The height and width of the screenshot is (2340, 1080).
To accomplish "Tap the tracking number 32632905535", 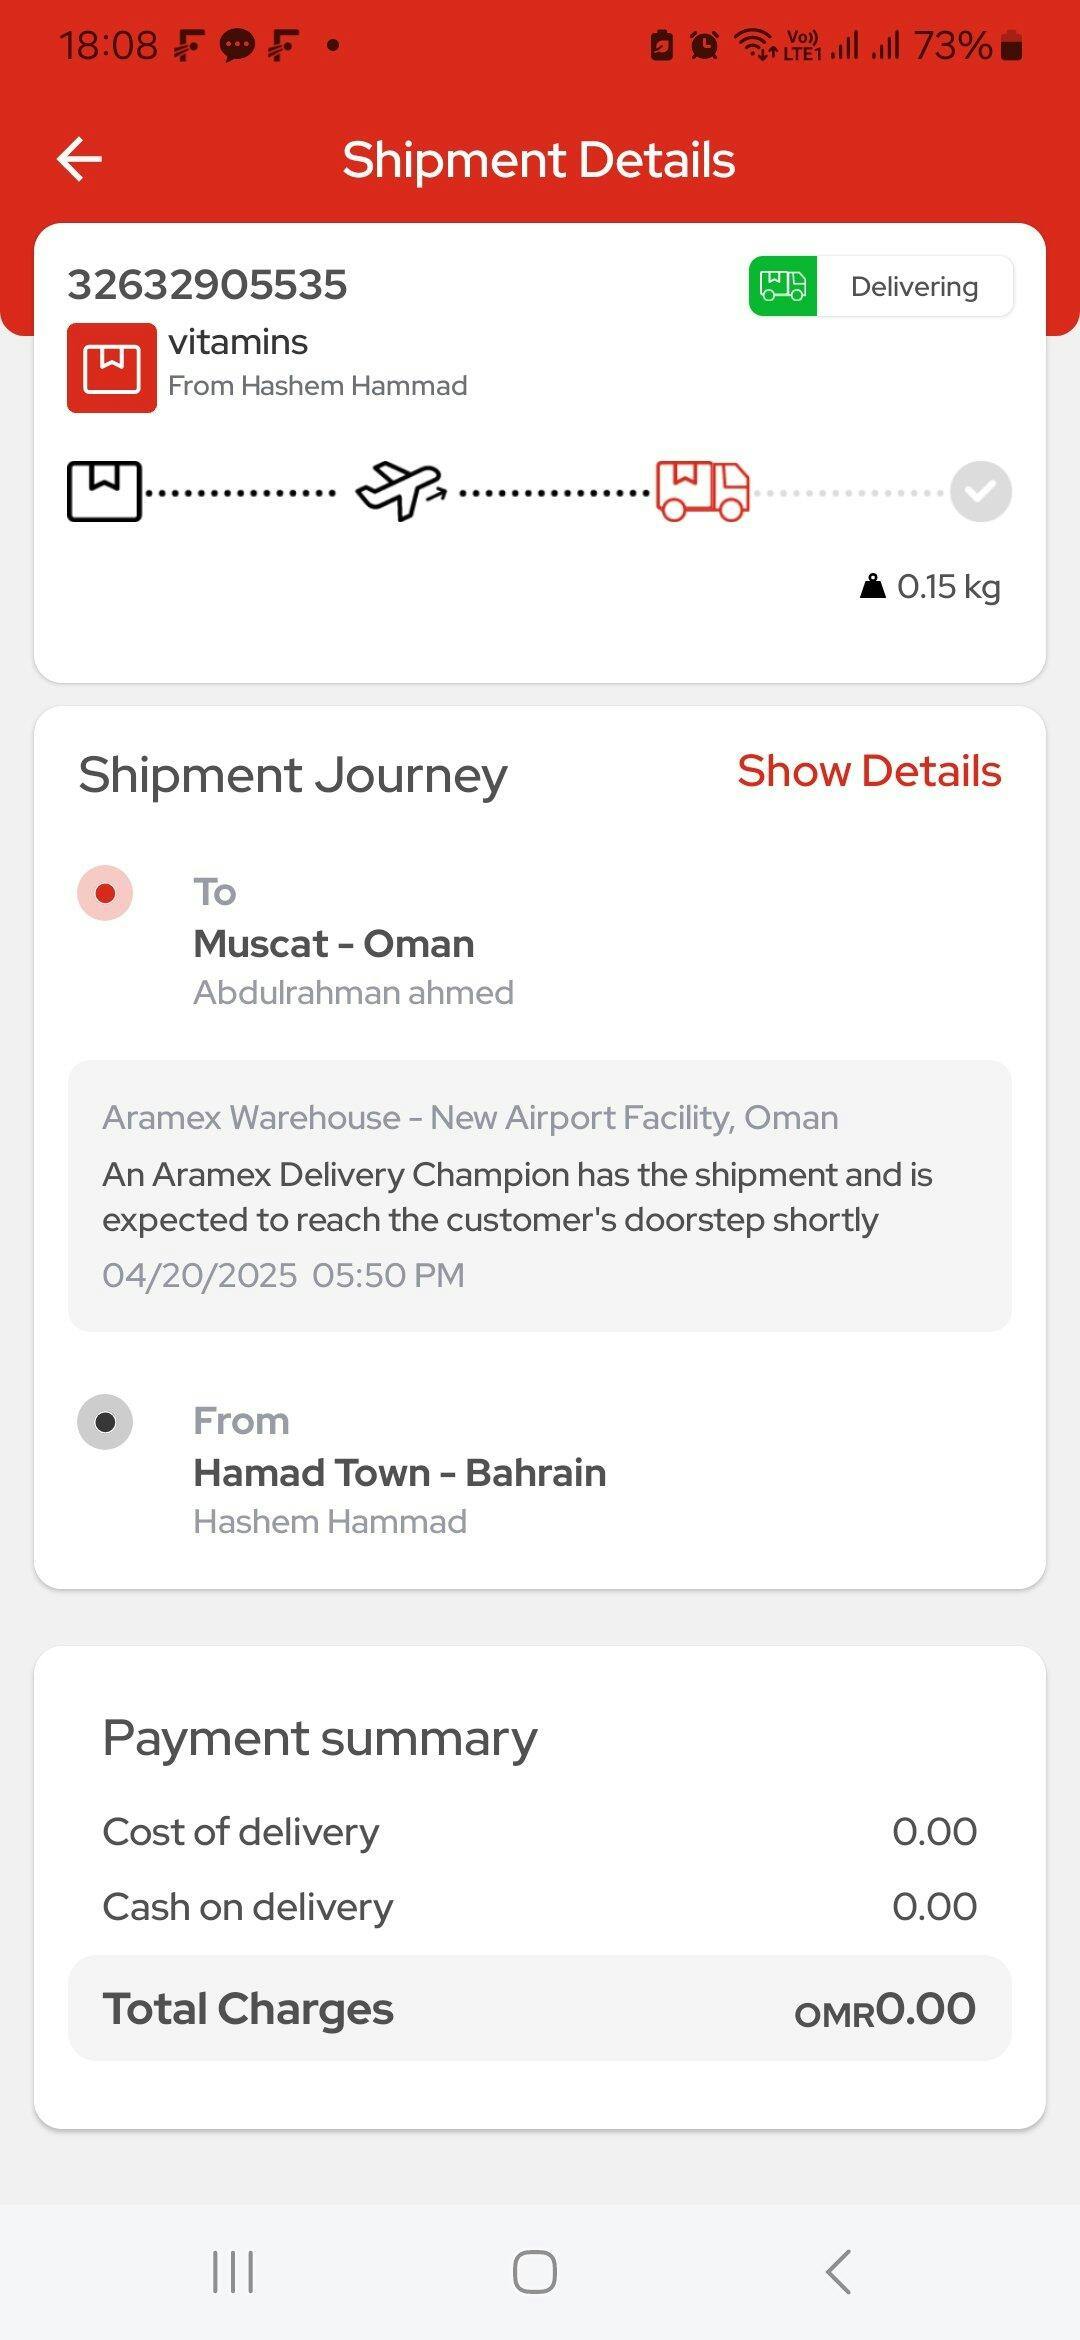I will [207, 285].
